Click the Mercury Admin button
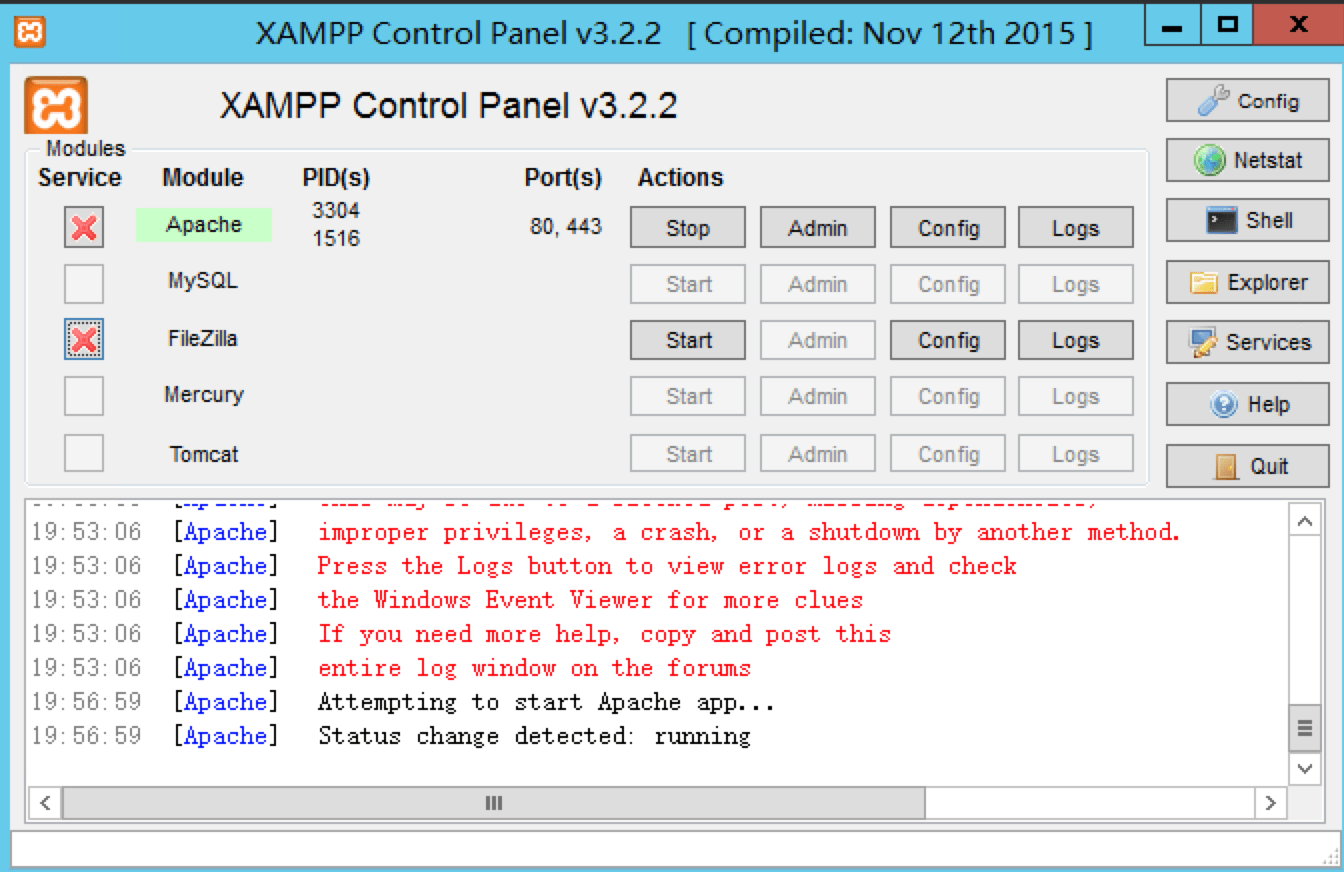The height and width of the screenshot is (872, 1344). tap(817, 396)
